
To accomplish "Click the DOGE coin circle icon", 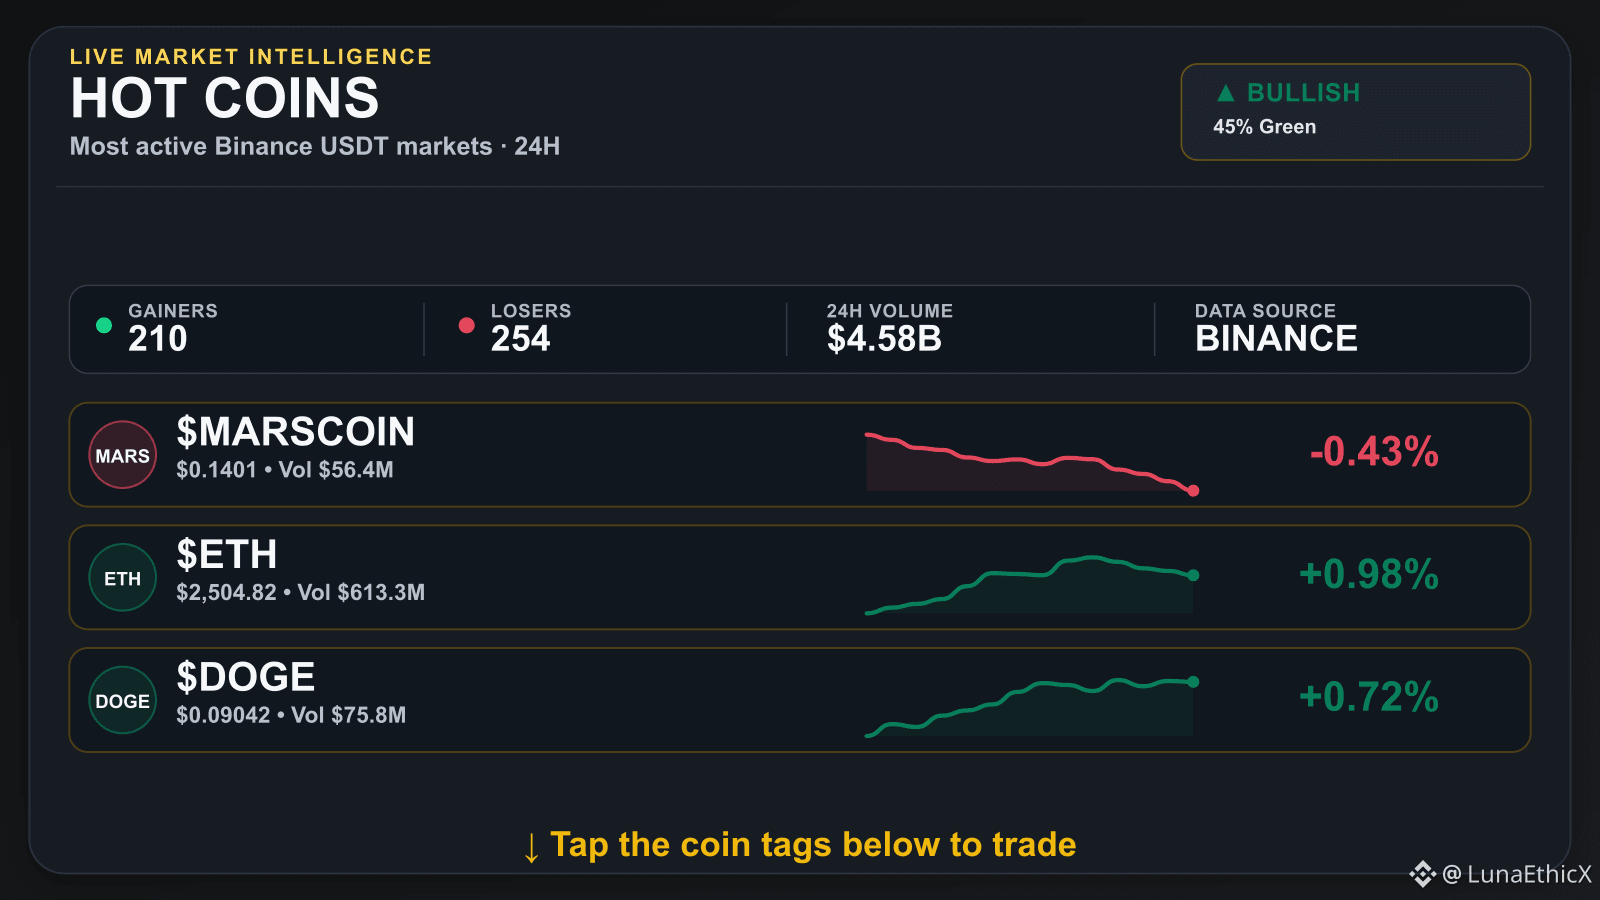I will (x=123, y=701).
